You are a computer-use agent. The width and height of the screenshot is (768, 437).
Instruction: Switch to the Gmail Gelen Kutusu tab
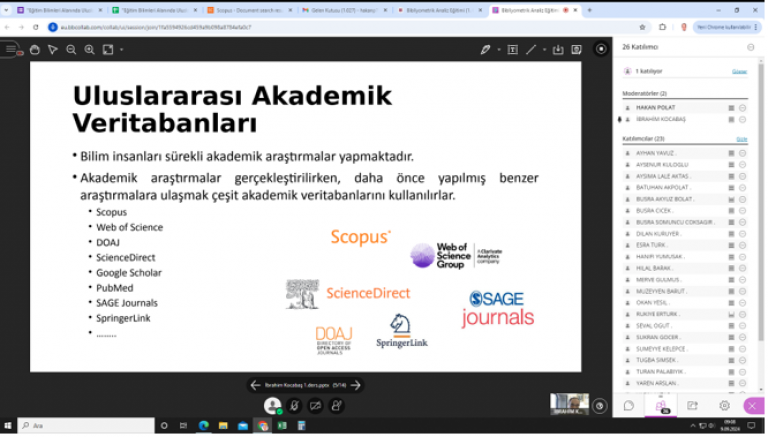point(344,10)
